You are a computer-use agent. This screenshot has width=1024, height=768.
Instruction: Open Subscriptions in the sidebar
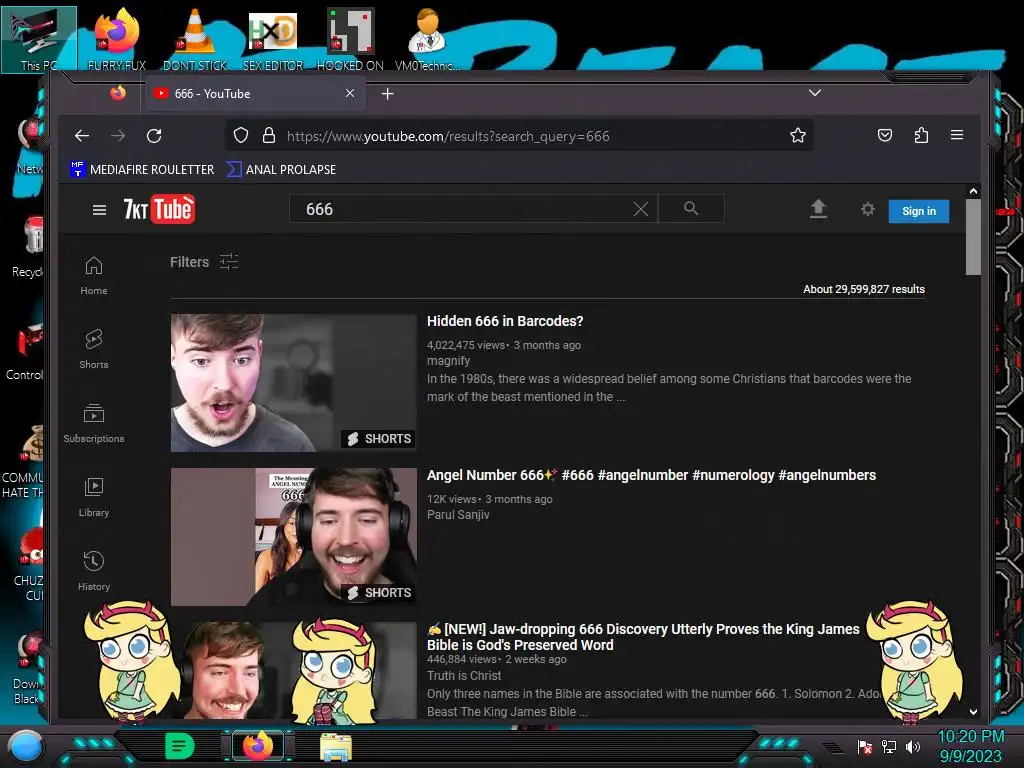coord(94,423)
